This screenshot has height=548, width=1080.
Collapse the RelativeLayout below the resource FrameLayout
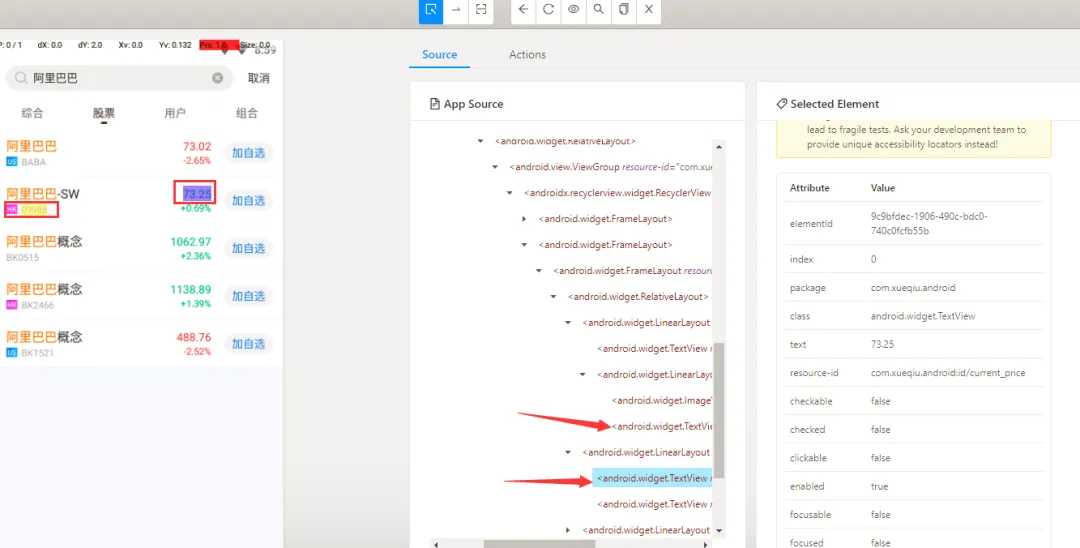pos(553,297)
